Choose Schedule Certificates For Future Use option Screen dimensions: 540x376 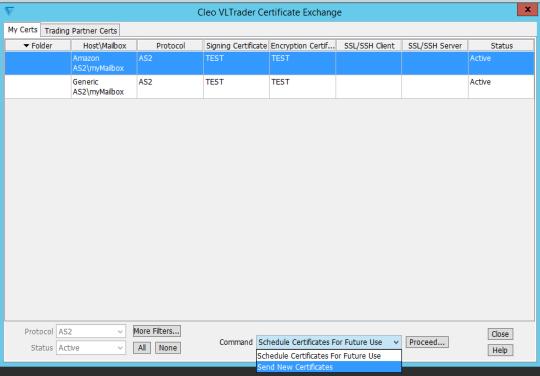tap(329, 356)
